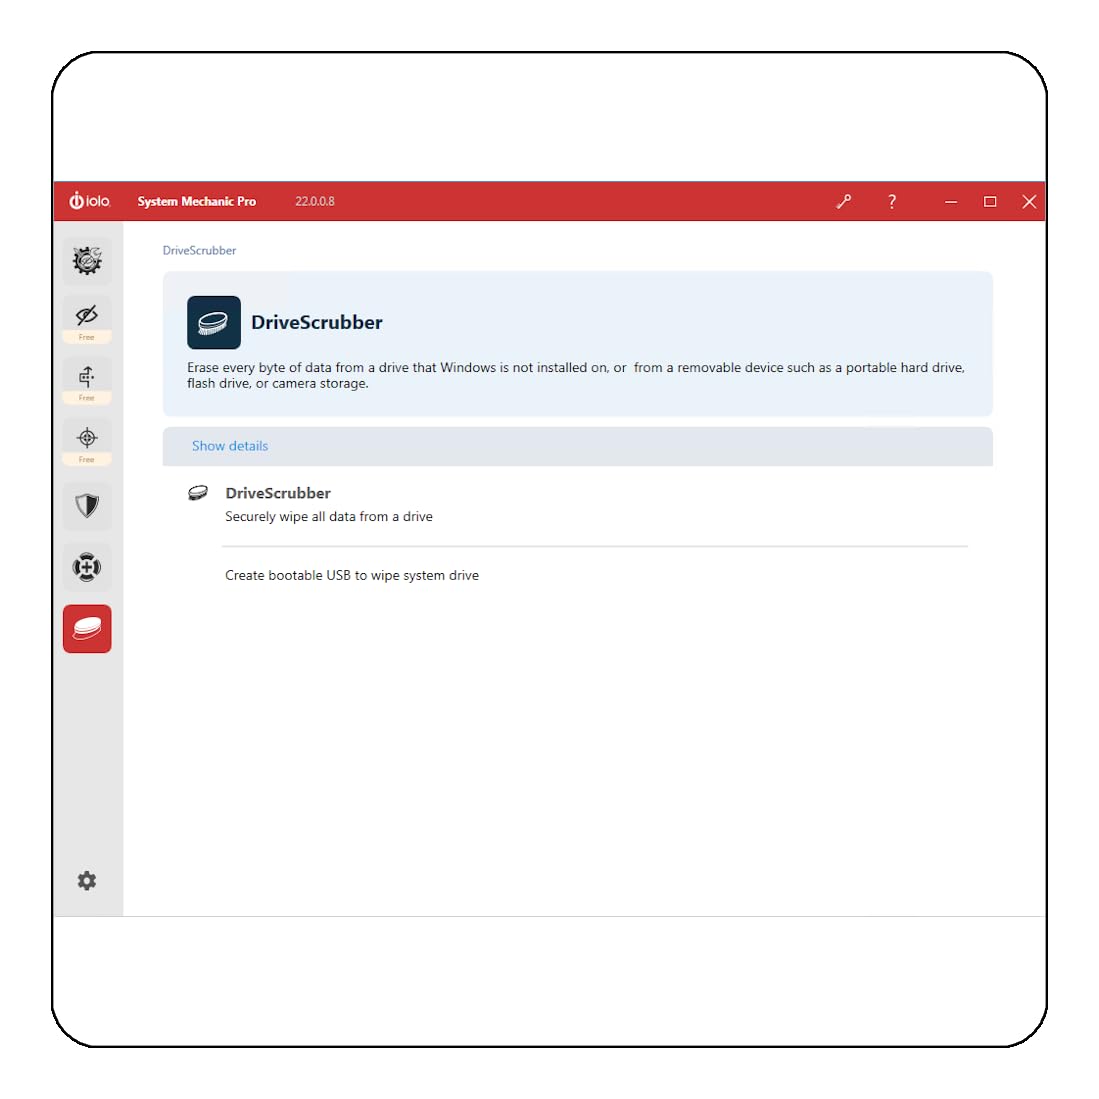Screen dimensions: 1099x1099
Task: Open Settings gear at sidebar bottom
Action: tap(87, 880)
